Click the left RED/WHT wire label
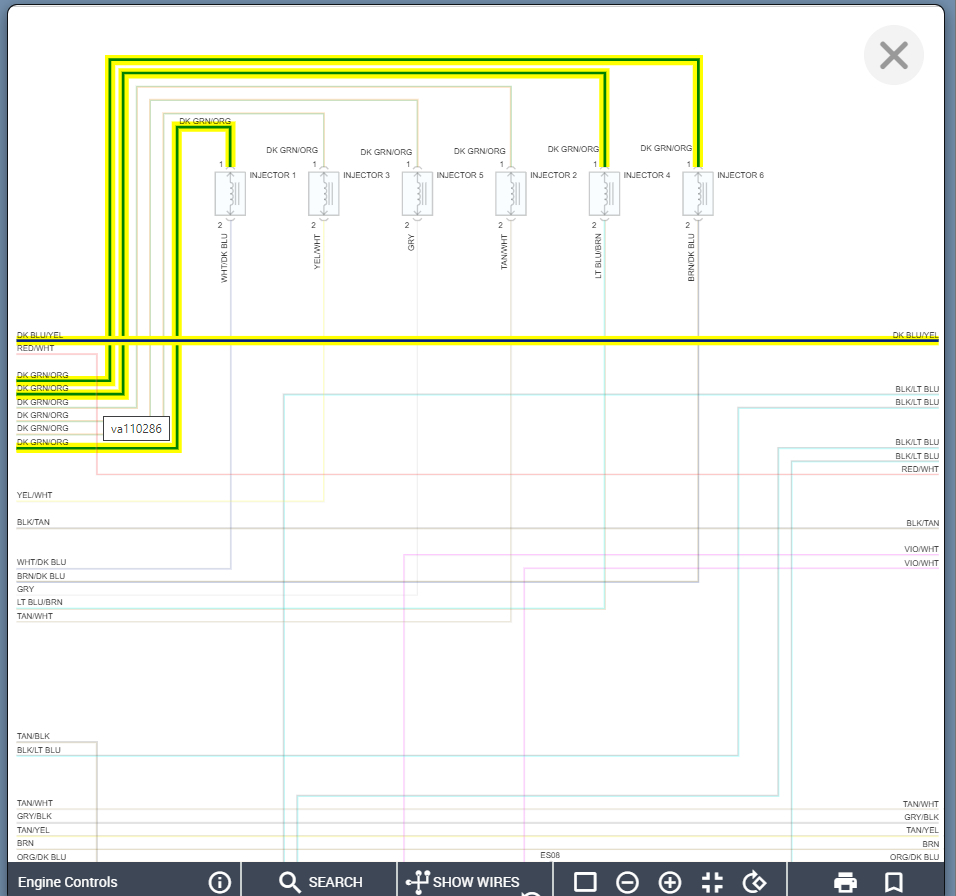 point(35,348)
